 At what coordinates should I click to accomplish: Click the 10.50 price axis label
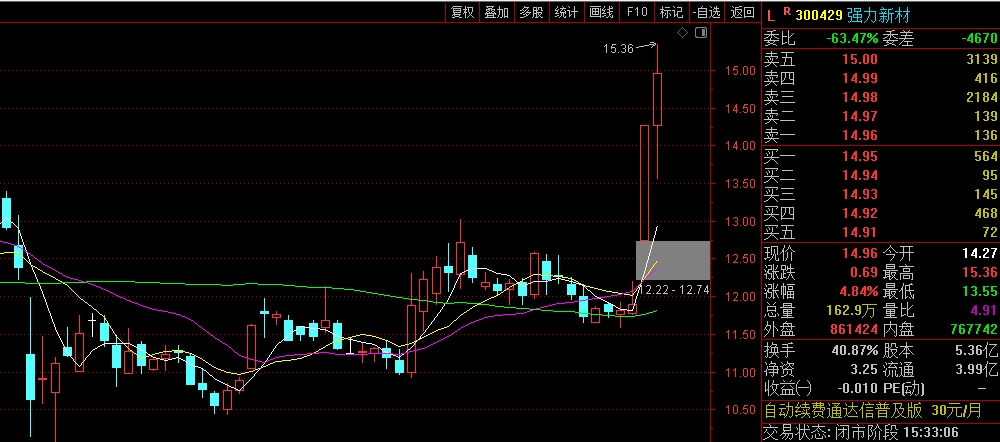click(x=740, y=410)
